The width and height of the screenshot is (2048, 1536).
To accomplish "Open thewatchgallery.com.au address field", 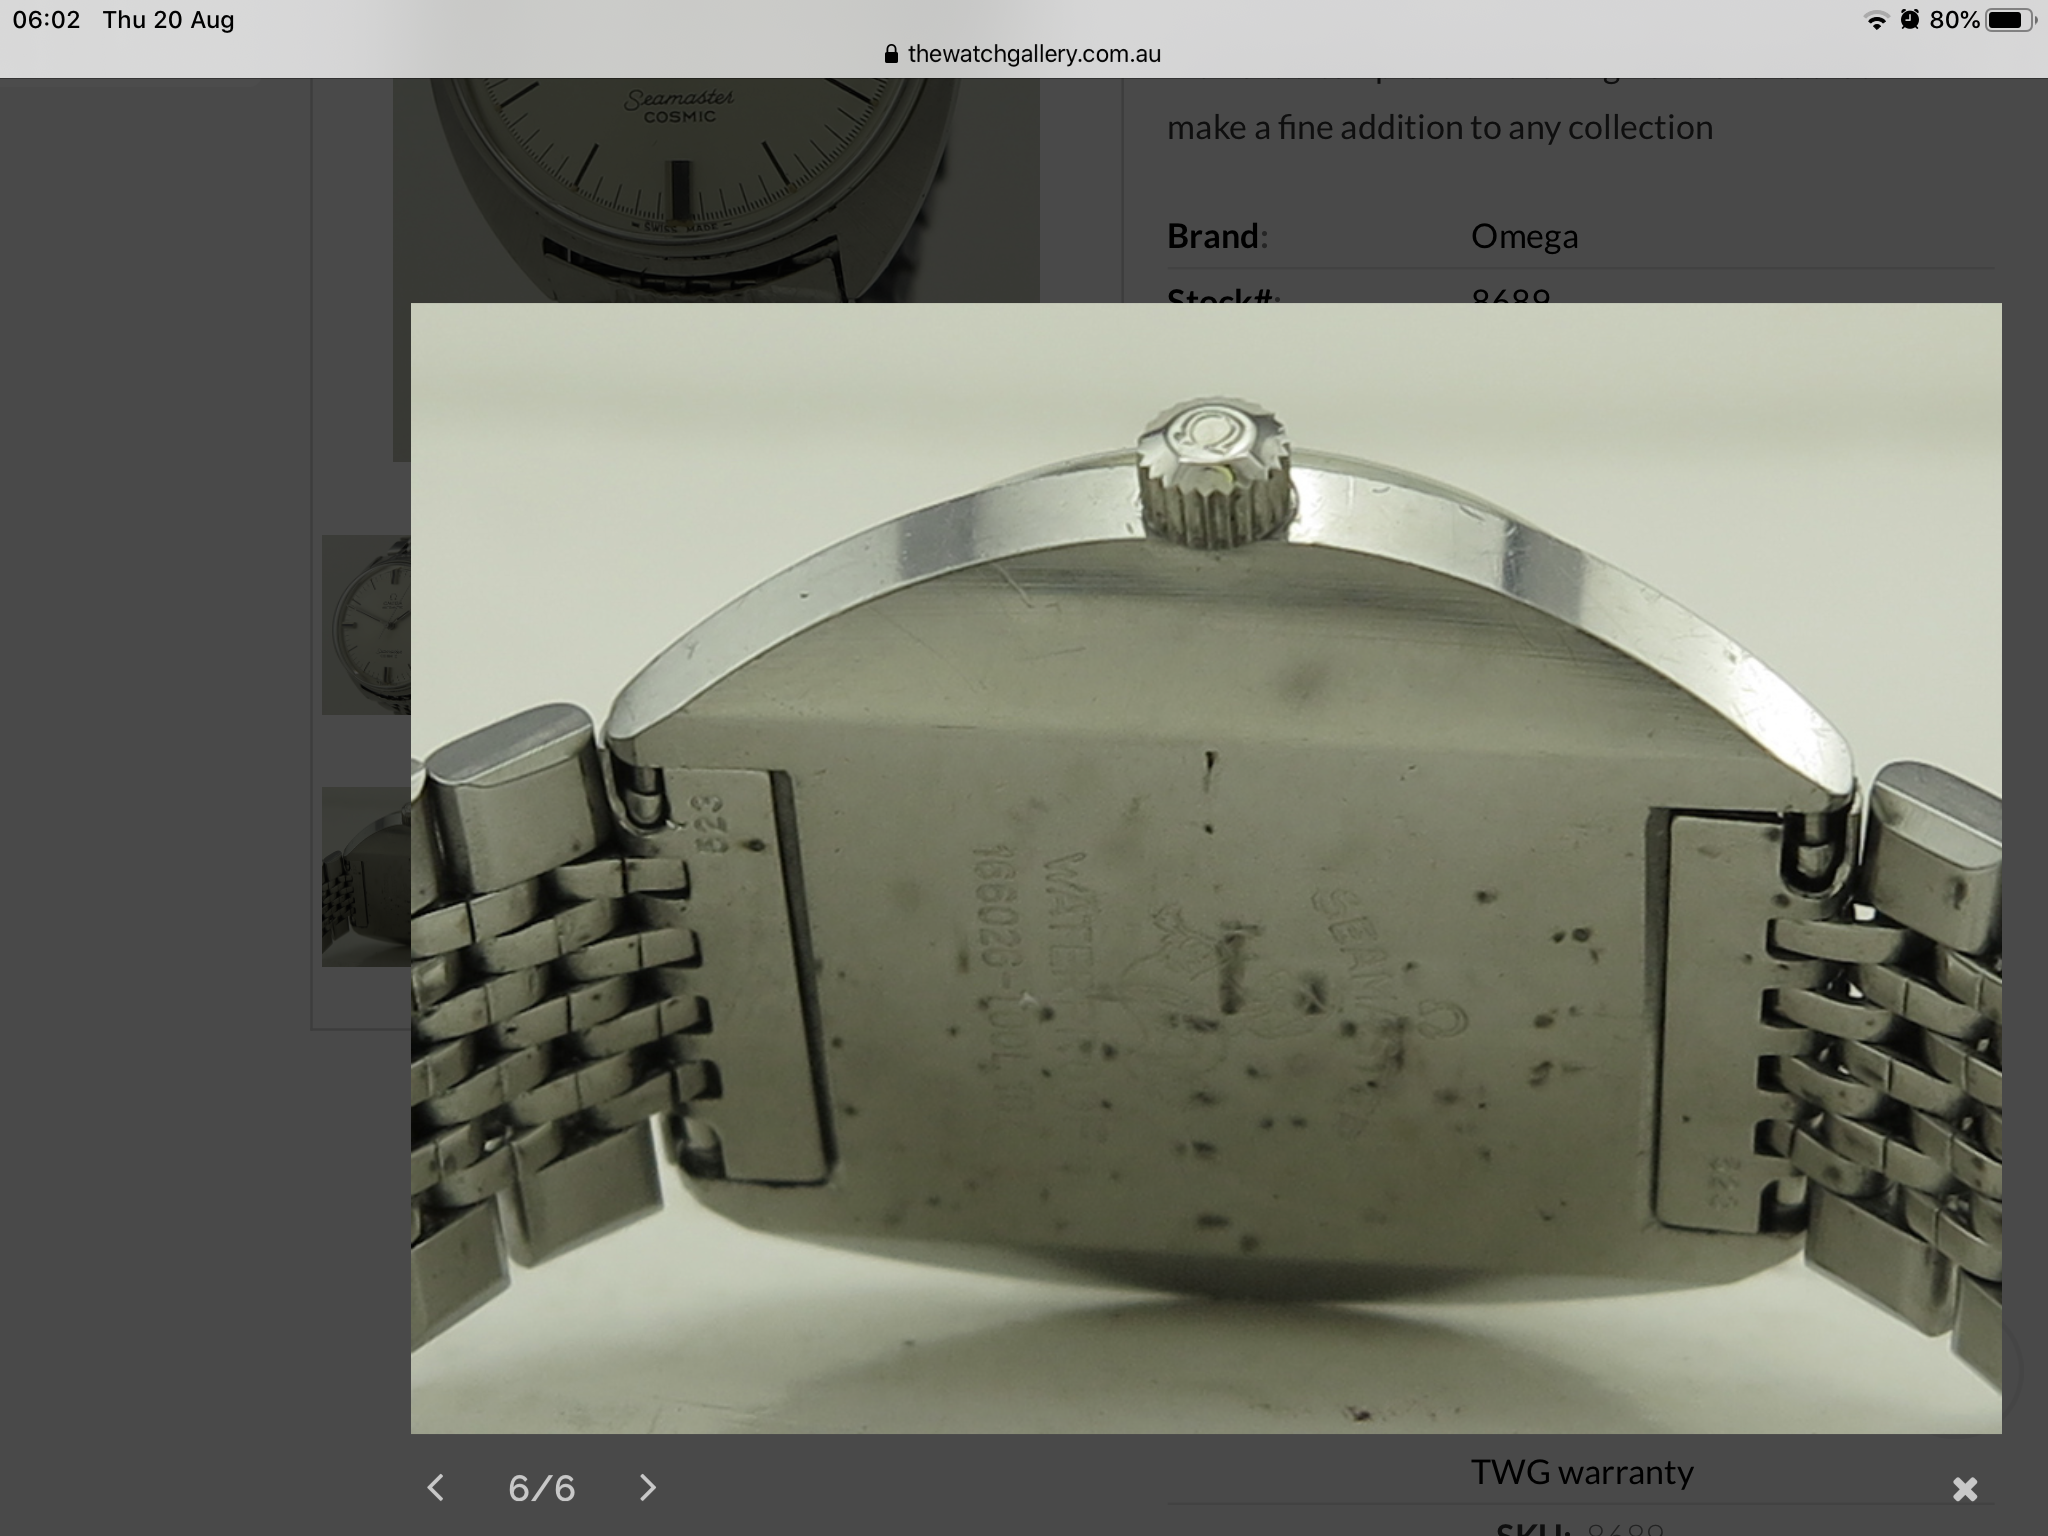I will click(1033, 54).
